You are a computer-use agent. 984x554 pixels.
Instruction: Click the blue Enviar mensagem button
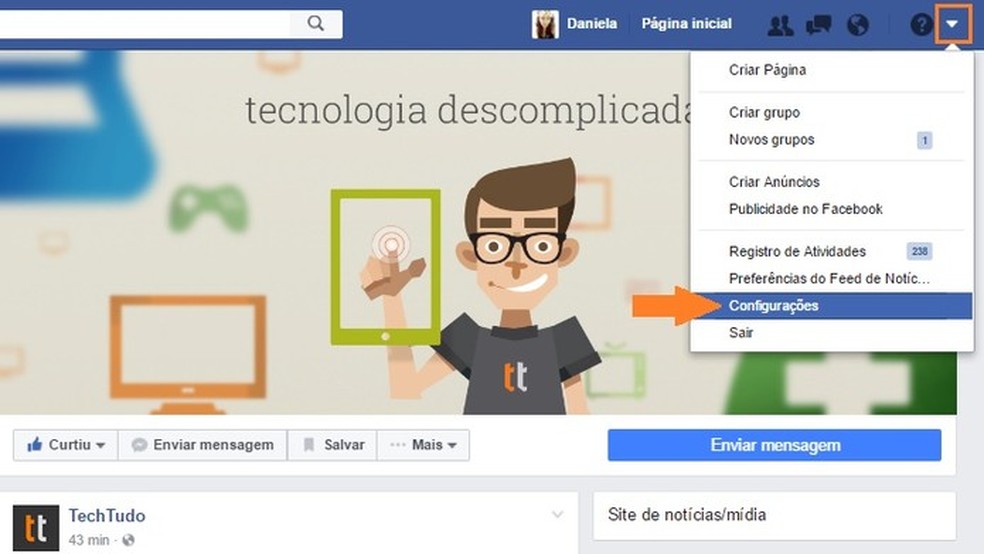click(774, 445)
